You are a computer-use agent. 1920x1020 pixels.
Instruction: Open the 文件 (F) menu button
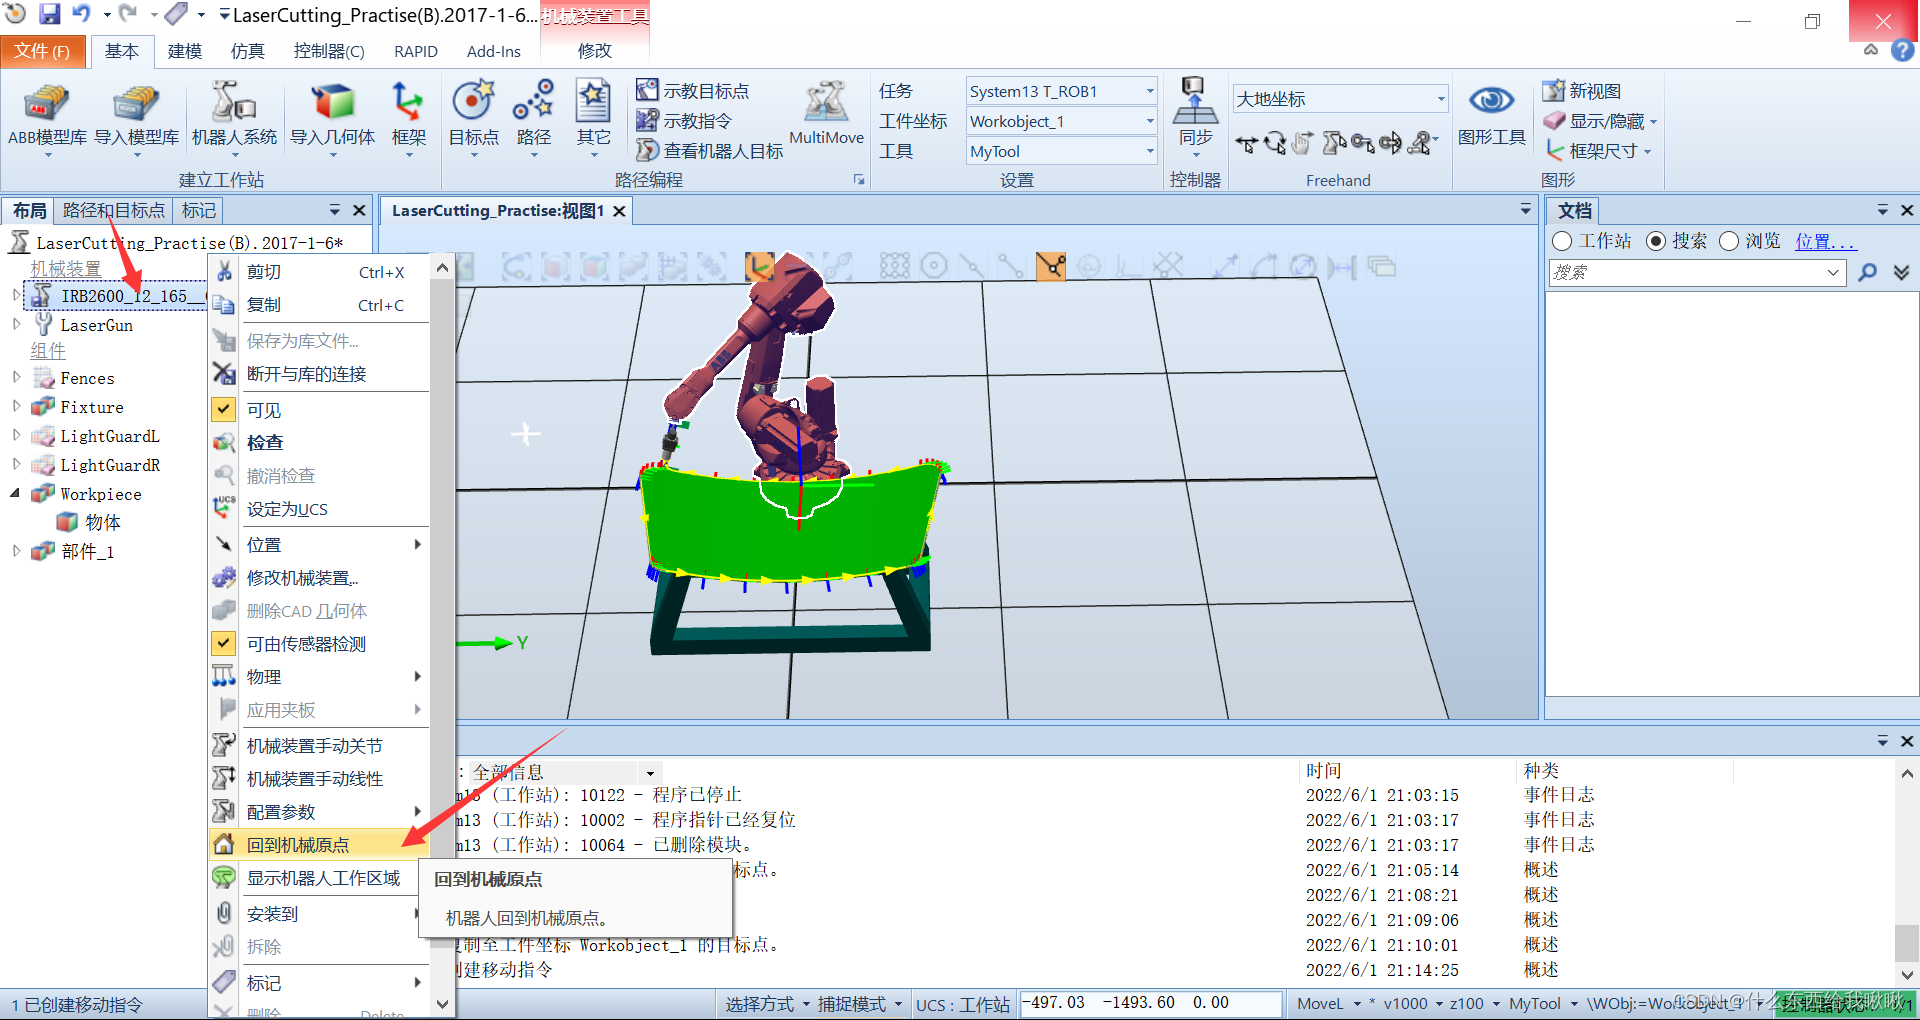tap(42, 51)
